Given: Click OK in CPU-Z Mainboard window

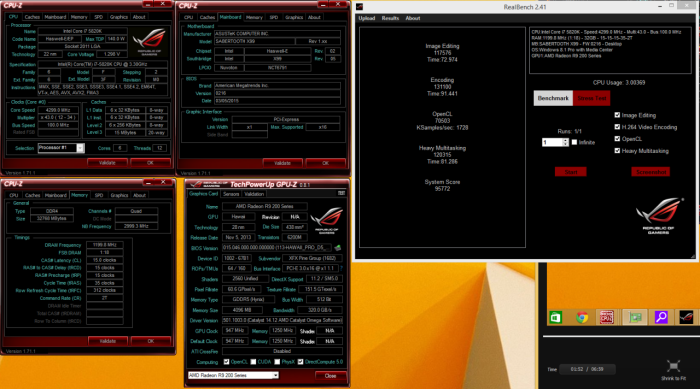Looking at the screenshot, I should pos(325,163).
